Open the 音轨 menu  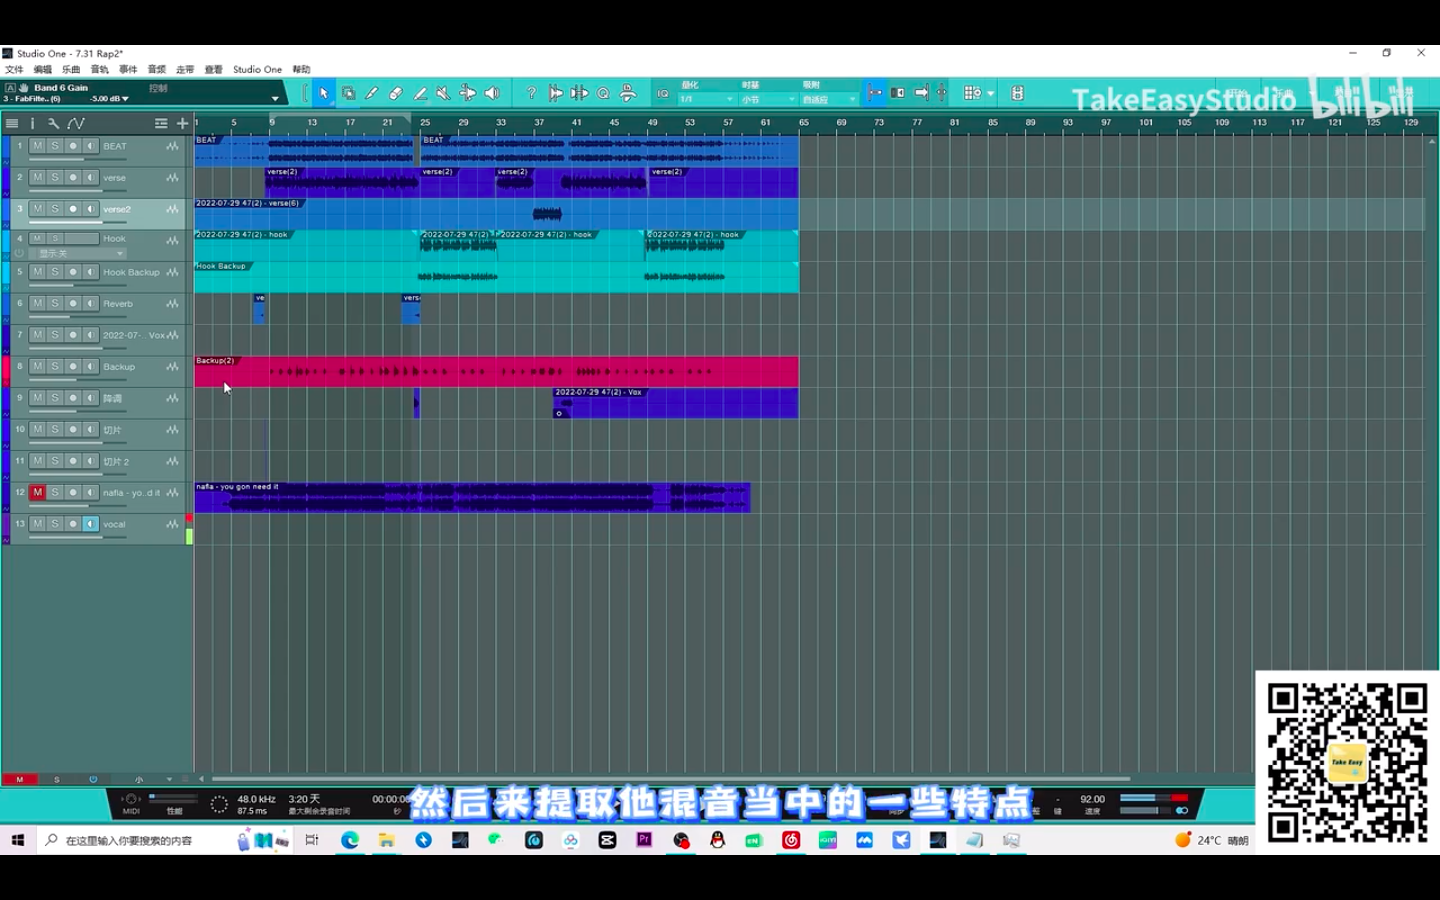coord(99,69)
